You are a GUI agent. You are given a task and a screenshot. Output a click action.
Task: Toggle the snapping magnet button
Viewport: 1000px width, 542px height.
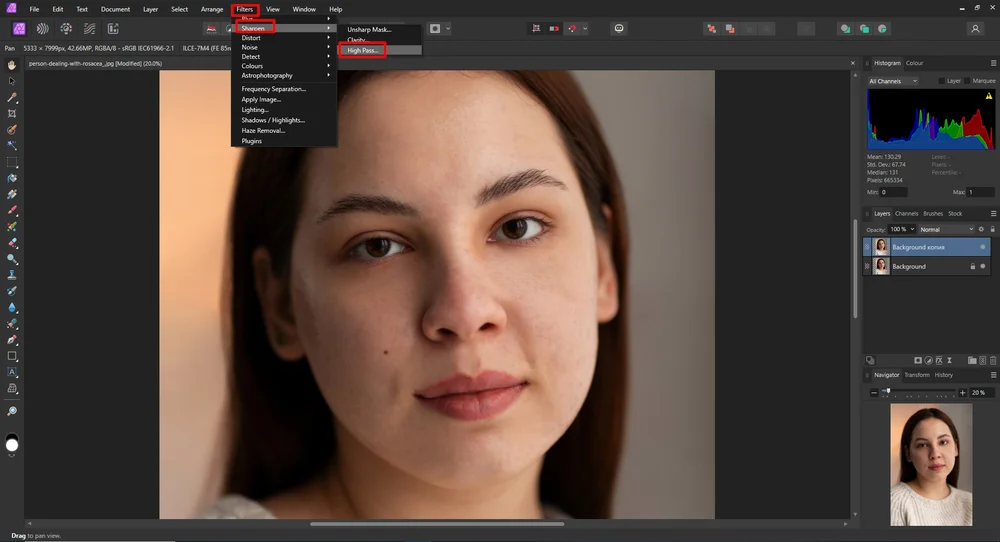572,29
